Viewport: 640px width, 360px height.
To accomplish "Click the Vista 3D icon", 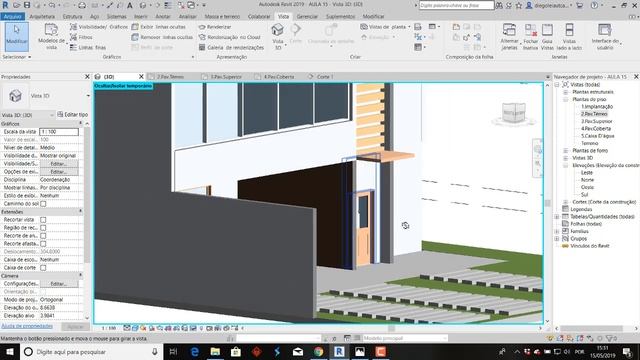I will pos(278,30).
